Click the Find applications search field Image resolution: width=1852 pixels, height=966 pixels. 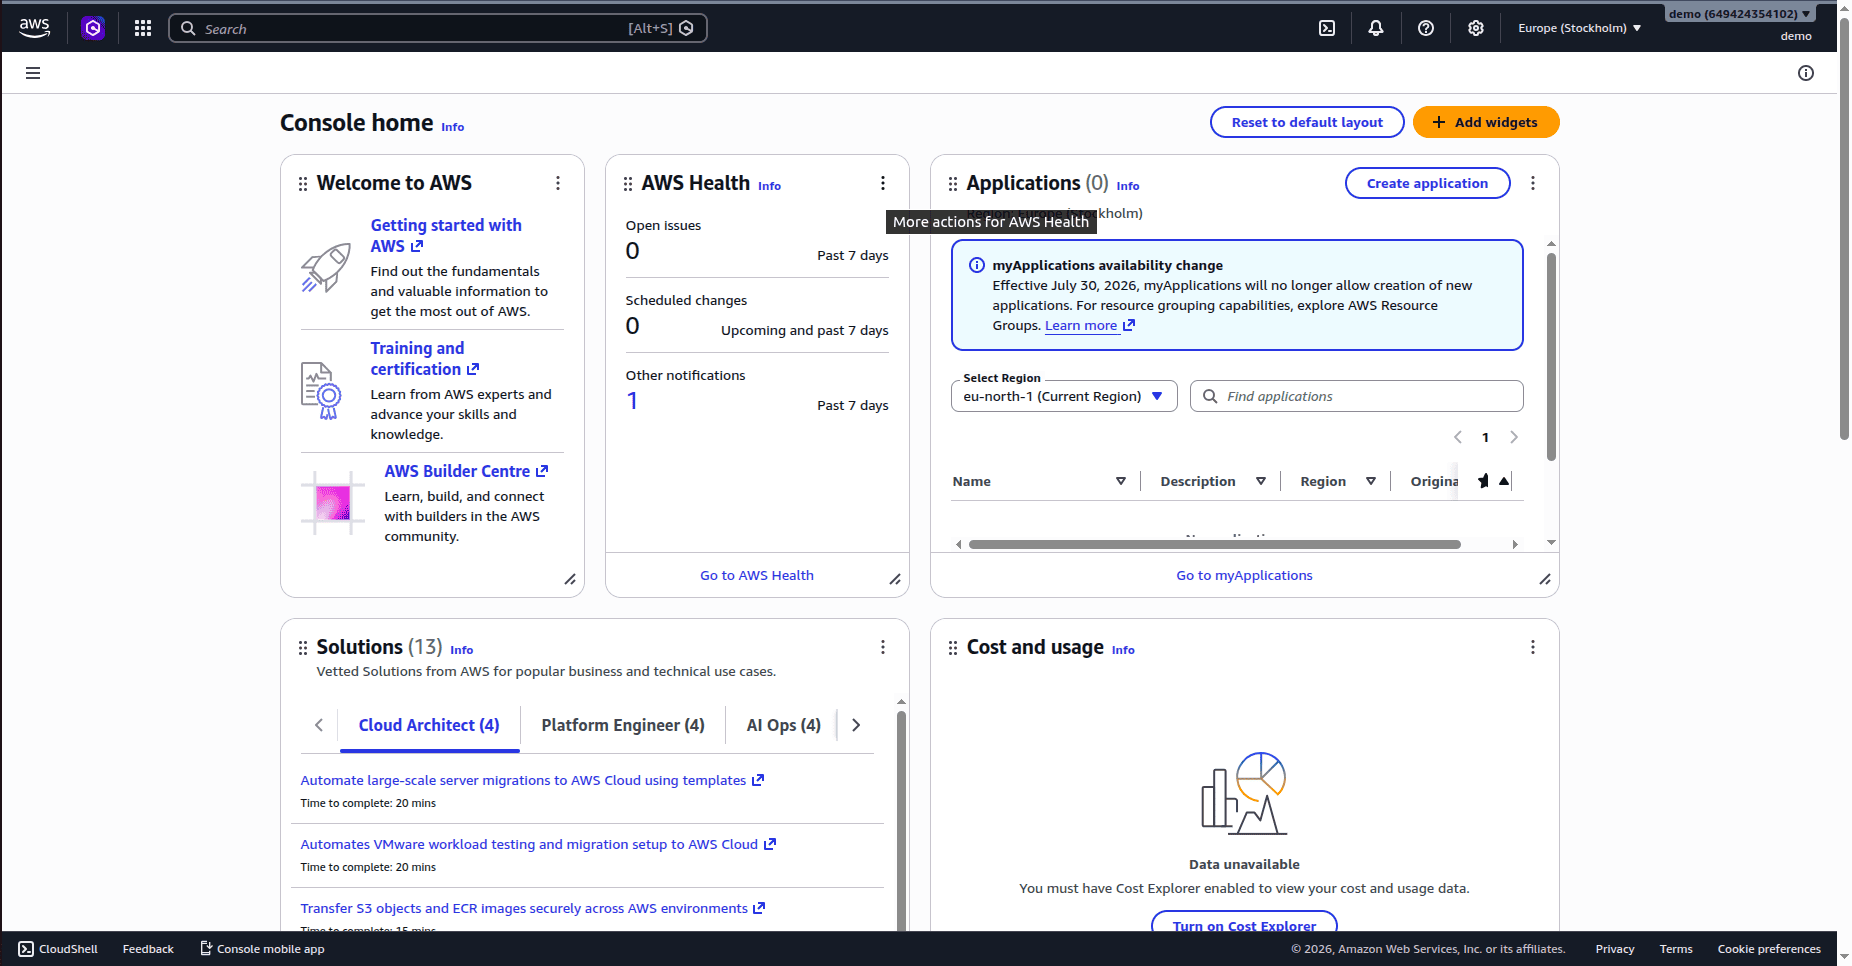tap(1356, 396)
